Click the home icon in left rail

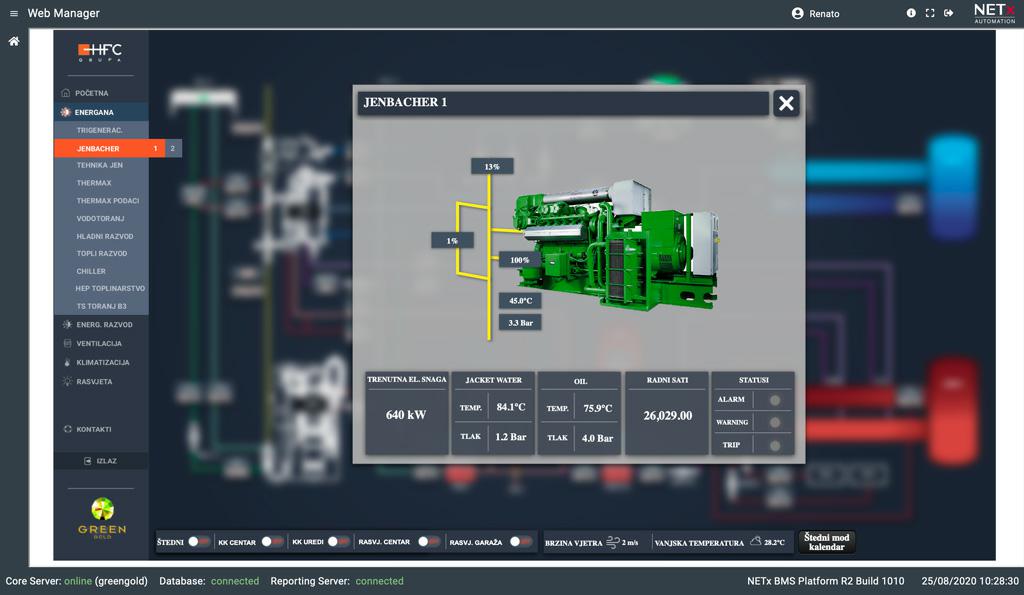tap(14, 42)
